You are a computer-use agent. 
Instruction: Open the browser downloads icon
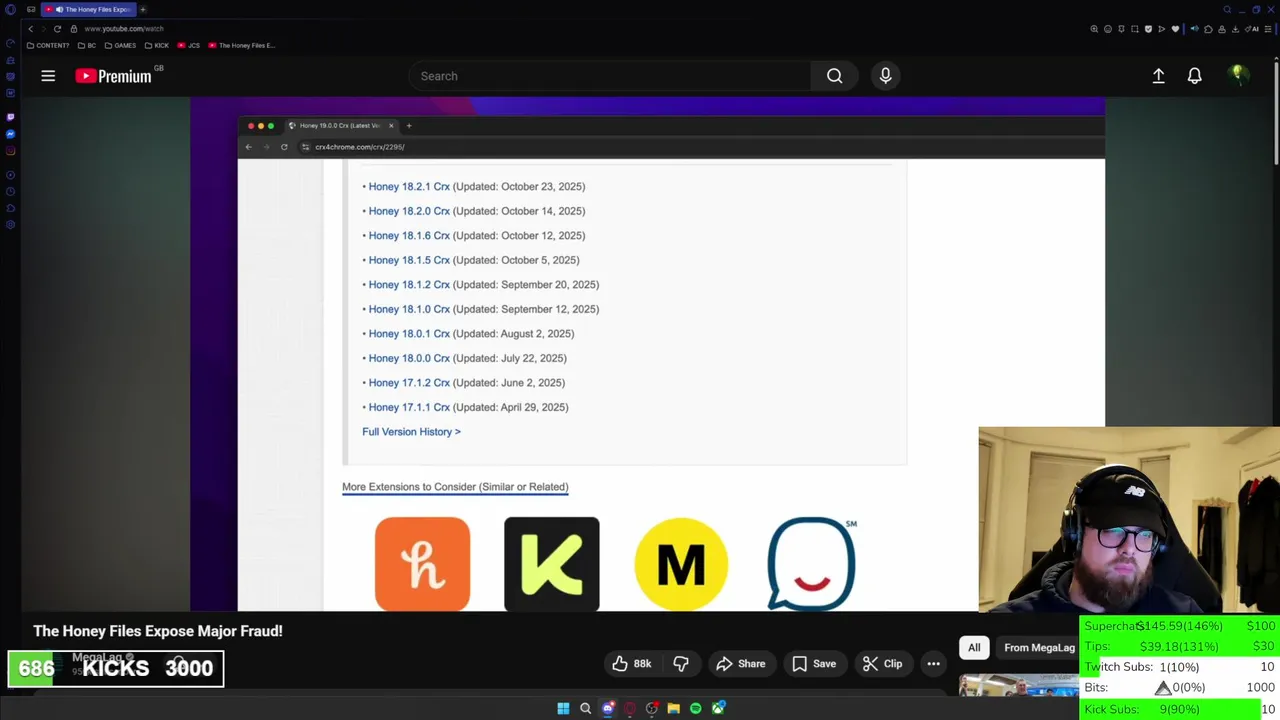[1235, 29]
